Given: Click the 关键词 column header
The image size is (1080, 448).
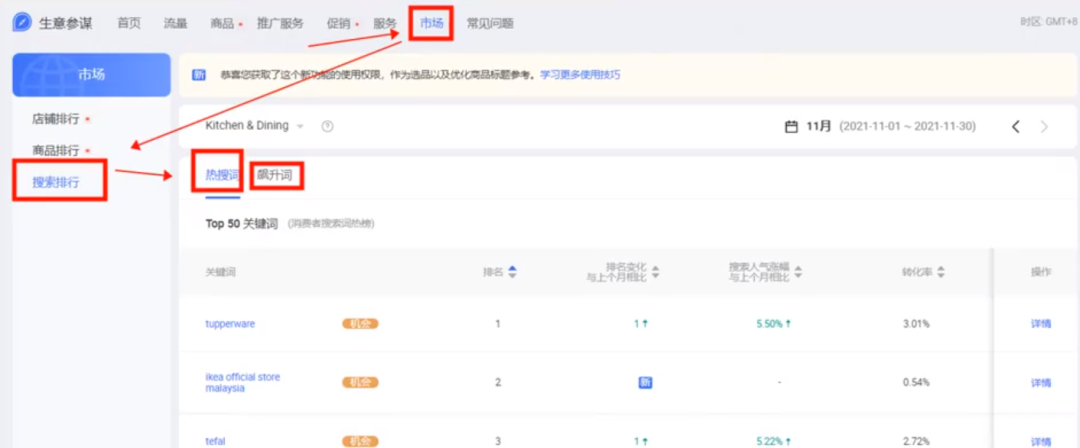Looking at the screenshot, I should (x=220, y=272).
